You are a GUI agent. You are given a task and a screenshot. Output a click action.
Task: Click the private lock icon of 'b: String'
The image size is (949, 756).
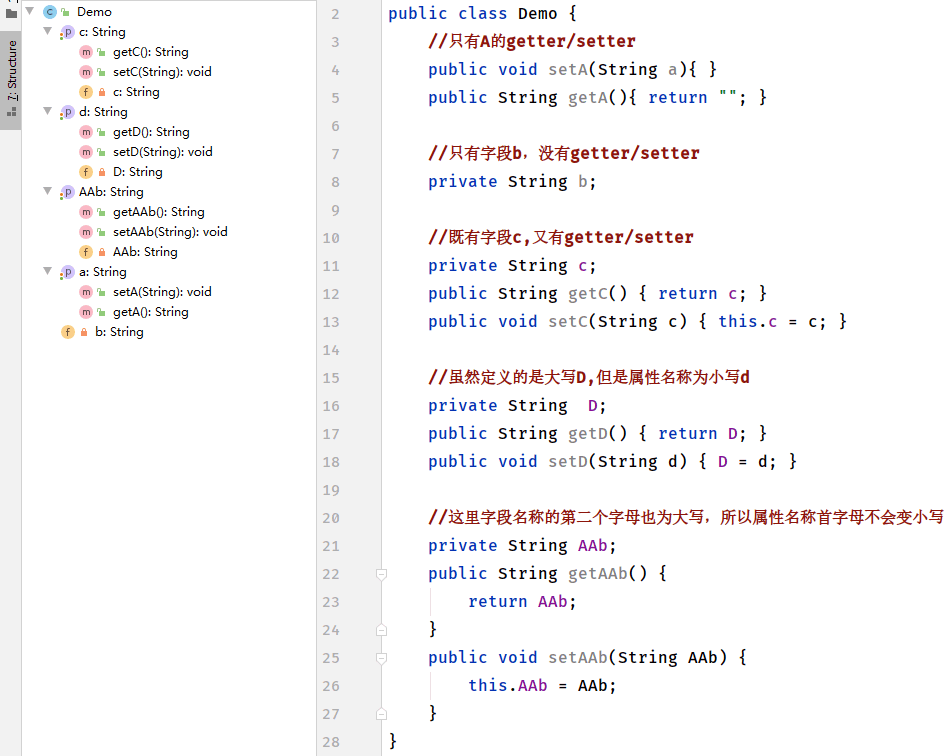click(x=84, y=332)
